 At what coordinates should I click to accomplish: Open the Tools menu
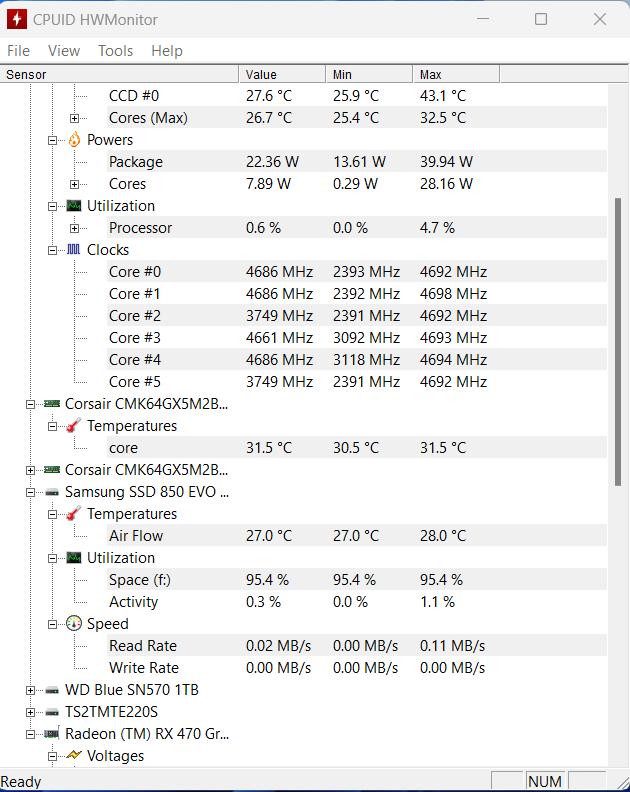pos(115,51)
